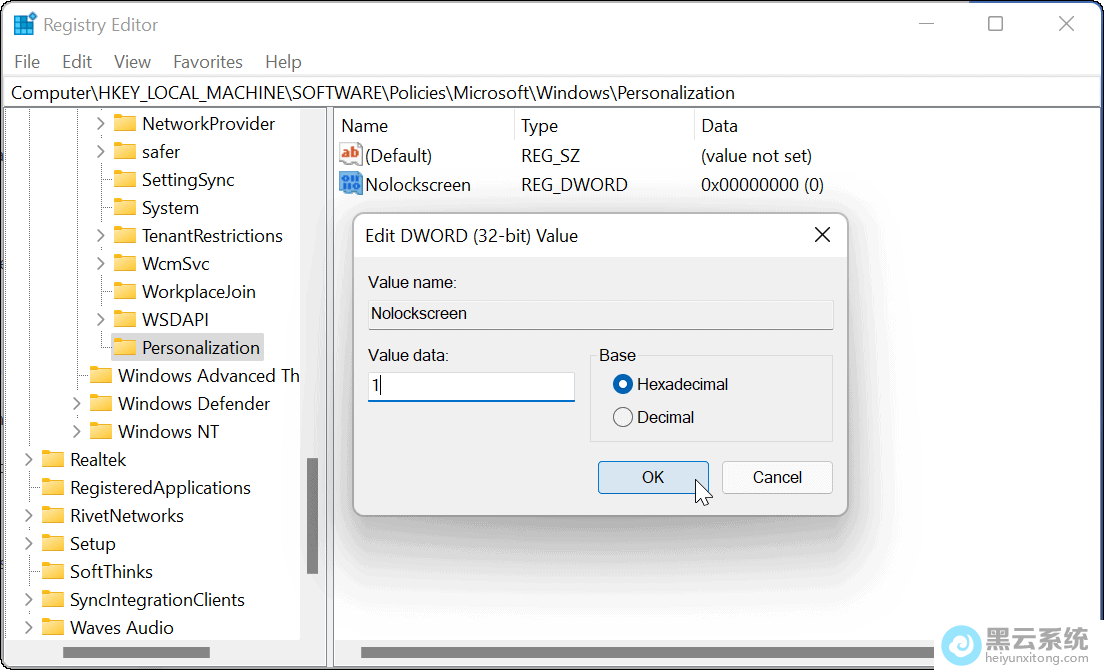
Task: Click the Realtek folder icon
Action: 53,460
